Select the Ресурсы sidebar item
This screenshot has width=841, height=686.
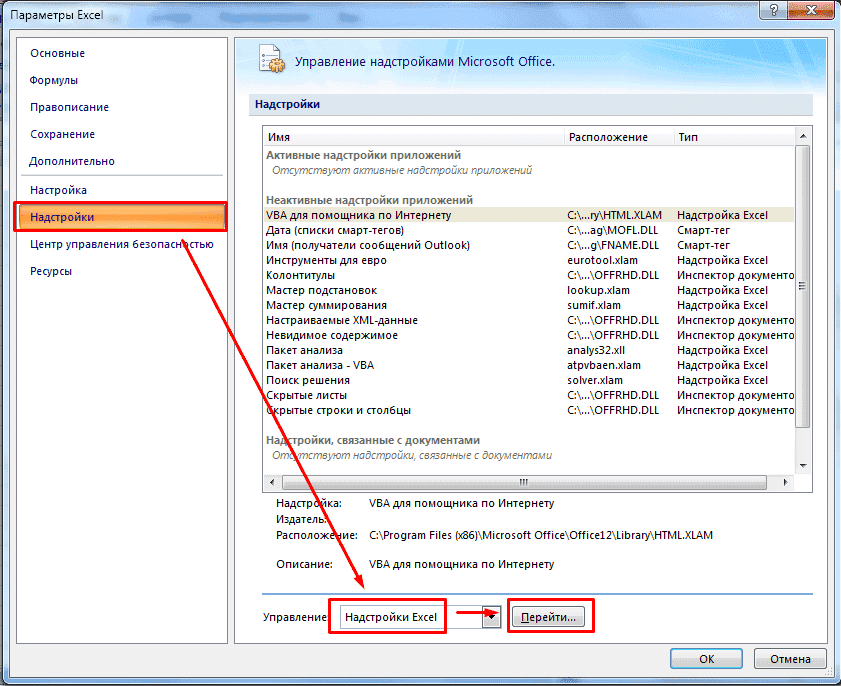[x=51, y=271]
